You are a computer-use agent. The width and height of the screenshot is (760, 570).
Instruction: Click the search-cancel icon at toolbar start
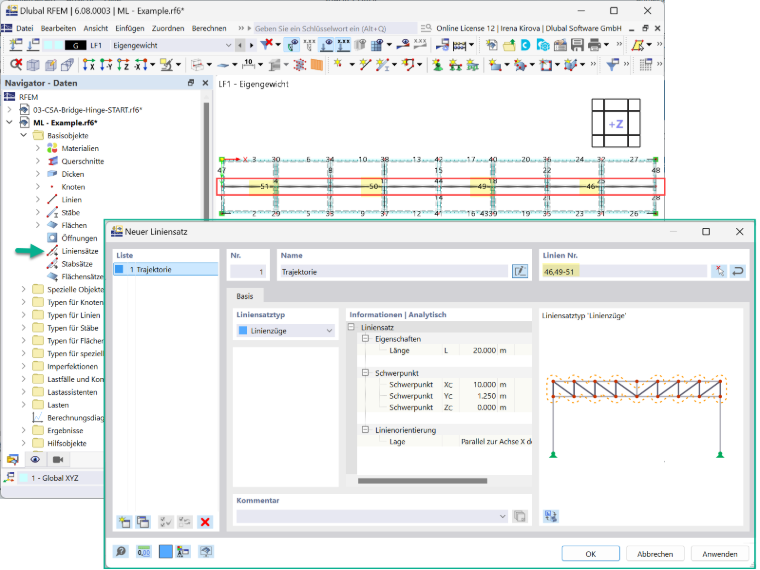point(16,64)
